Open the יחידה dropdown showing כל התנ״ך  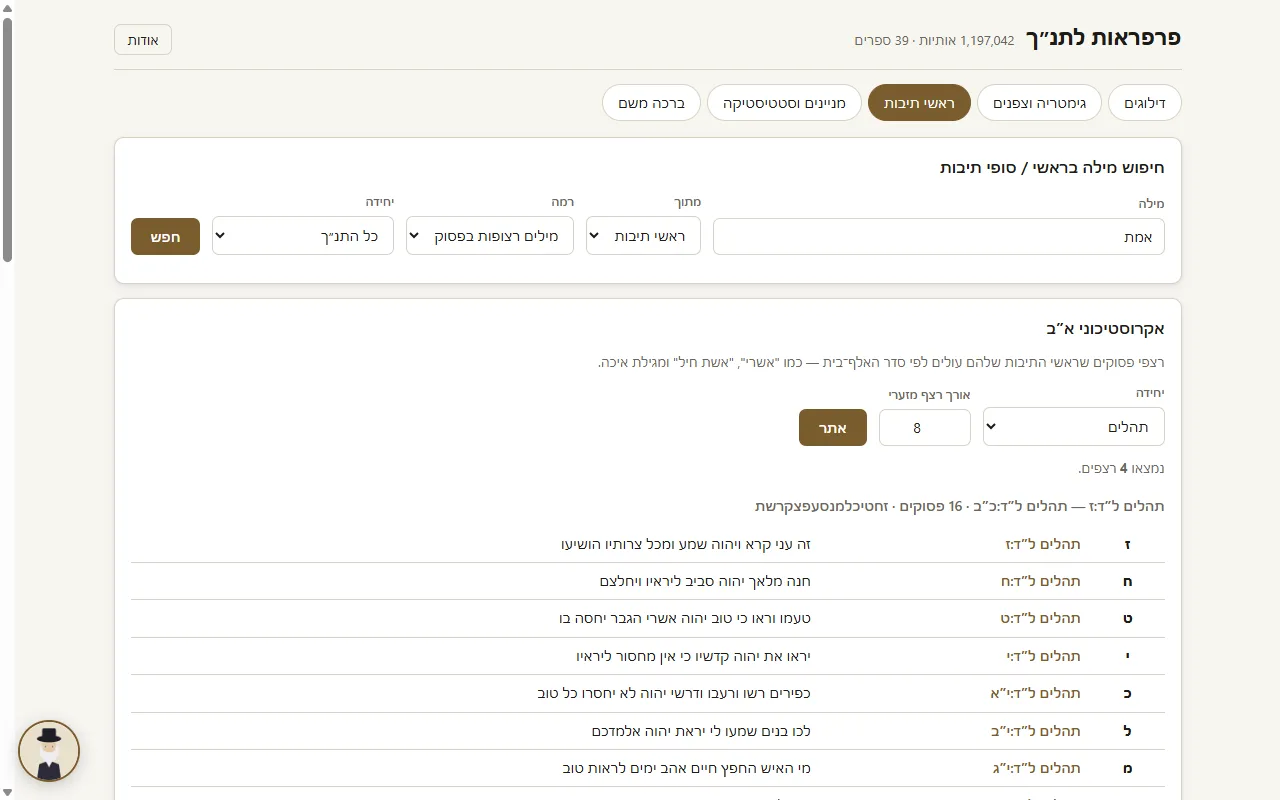pyautogui.click(x=303, y=236)
